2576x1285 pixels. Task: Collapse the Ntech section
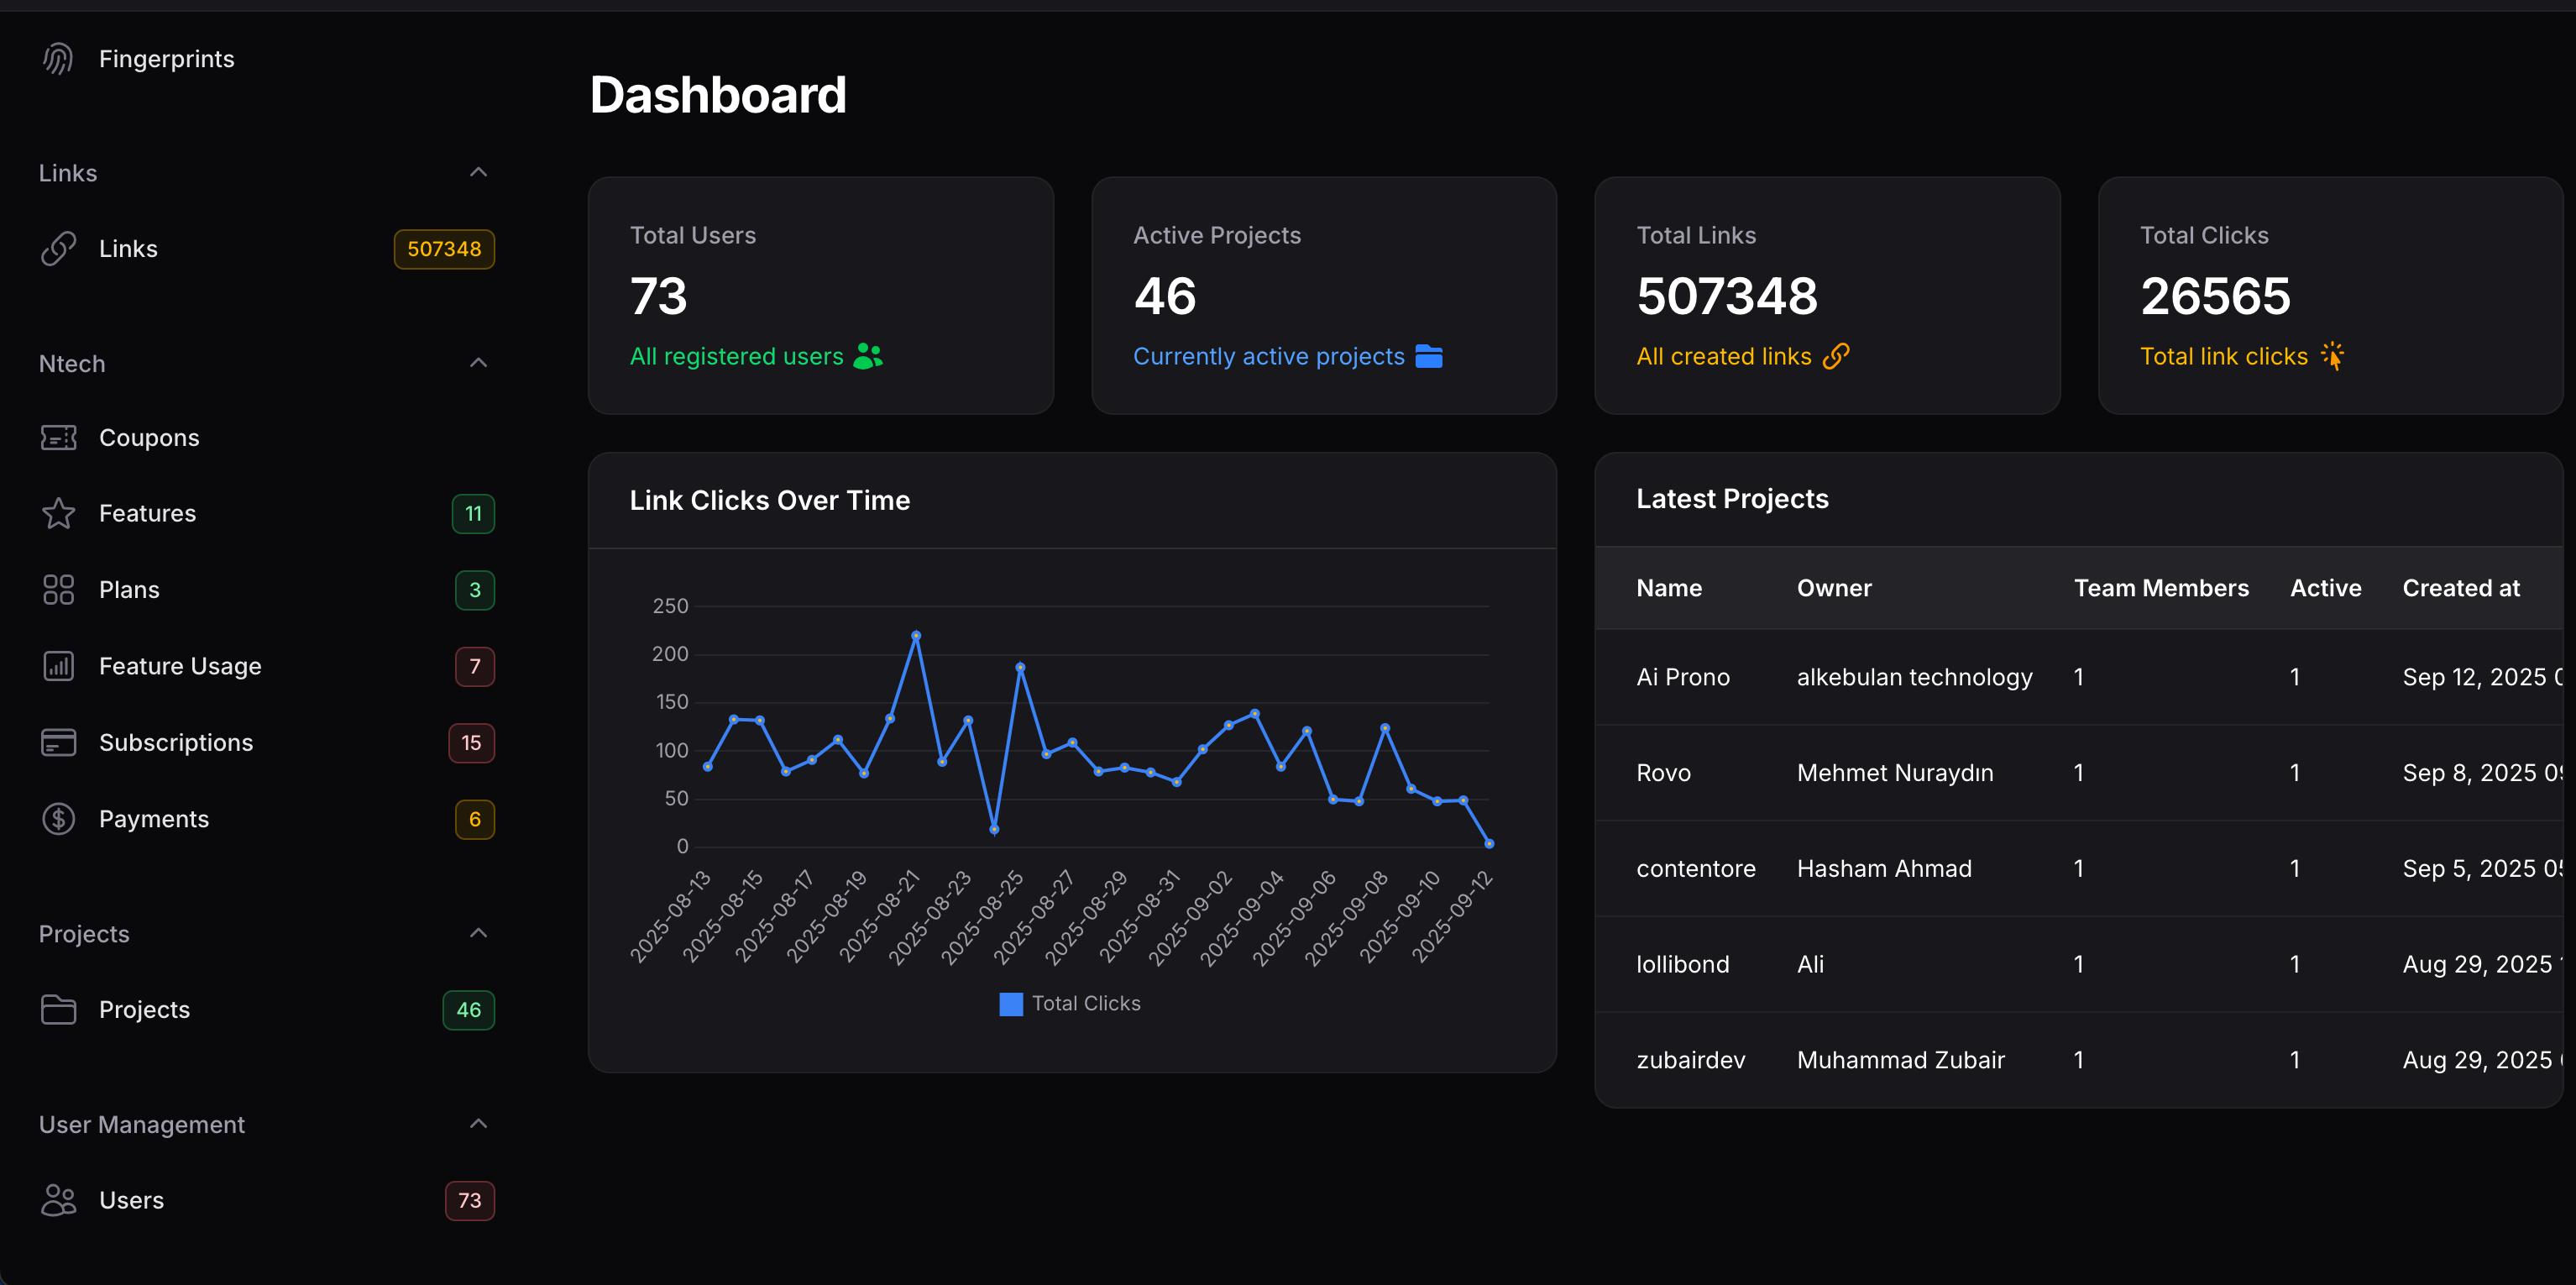[x=479, y=362]
